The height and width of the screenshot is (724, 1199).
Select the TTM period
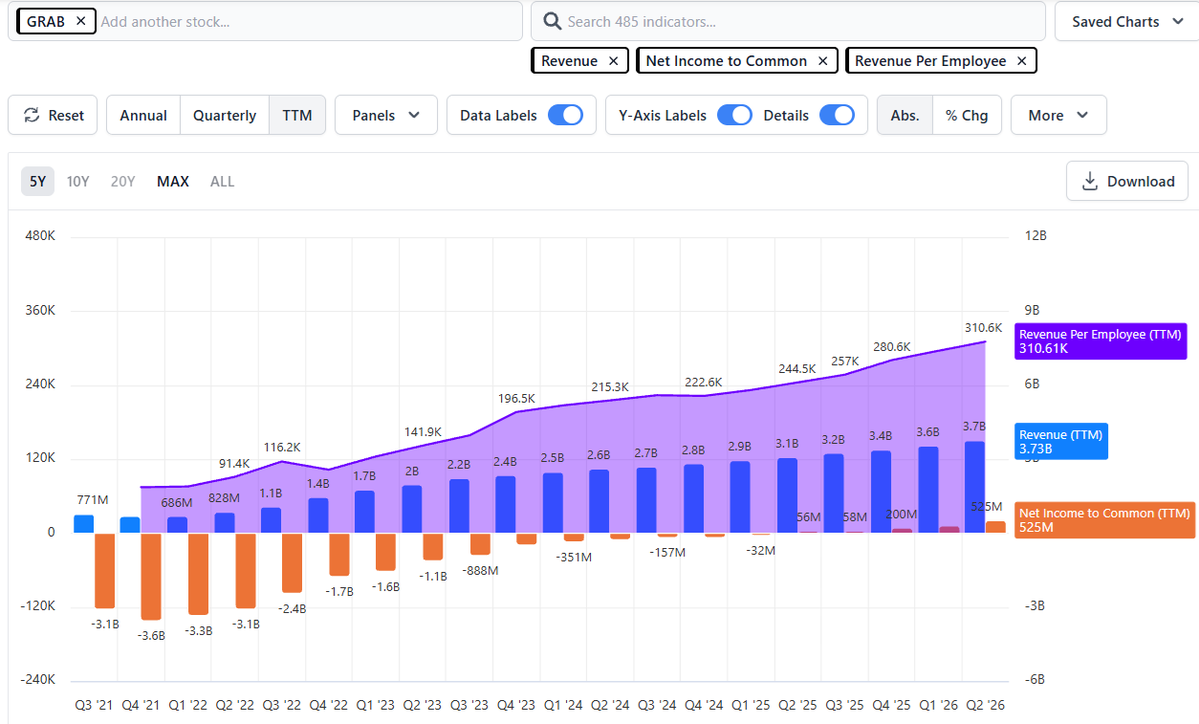[297, 115]
